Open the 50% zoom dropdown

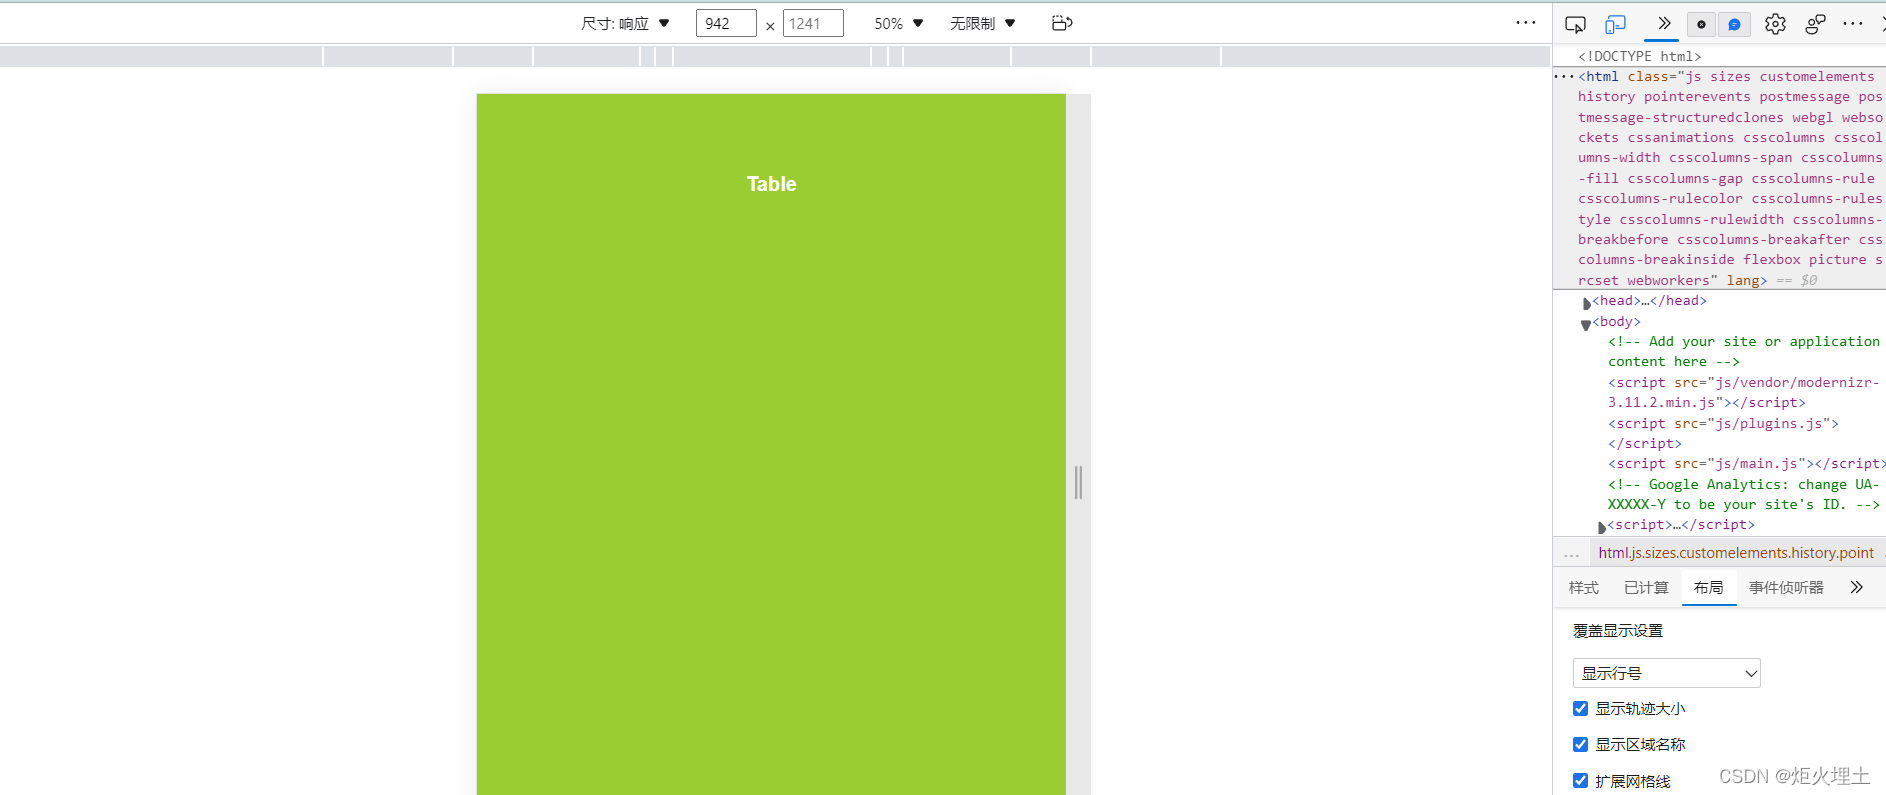pyautogui.click(x=899, y=23)
